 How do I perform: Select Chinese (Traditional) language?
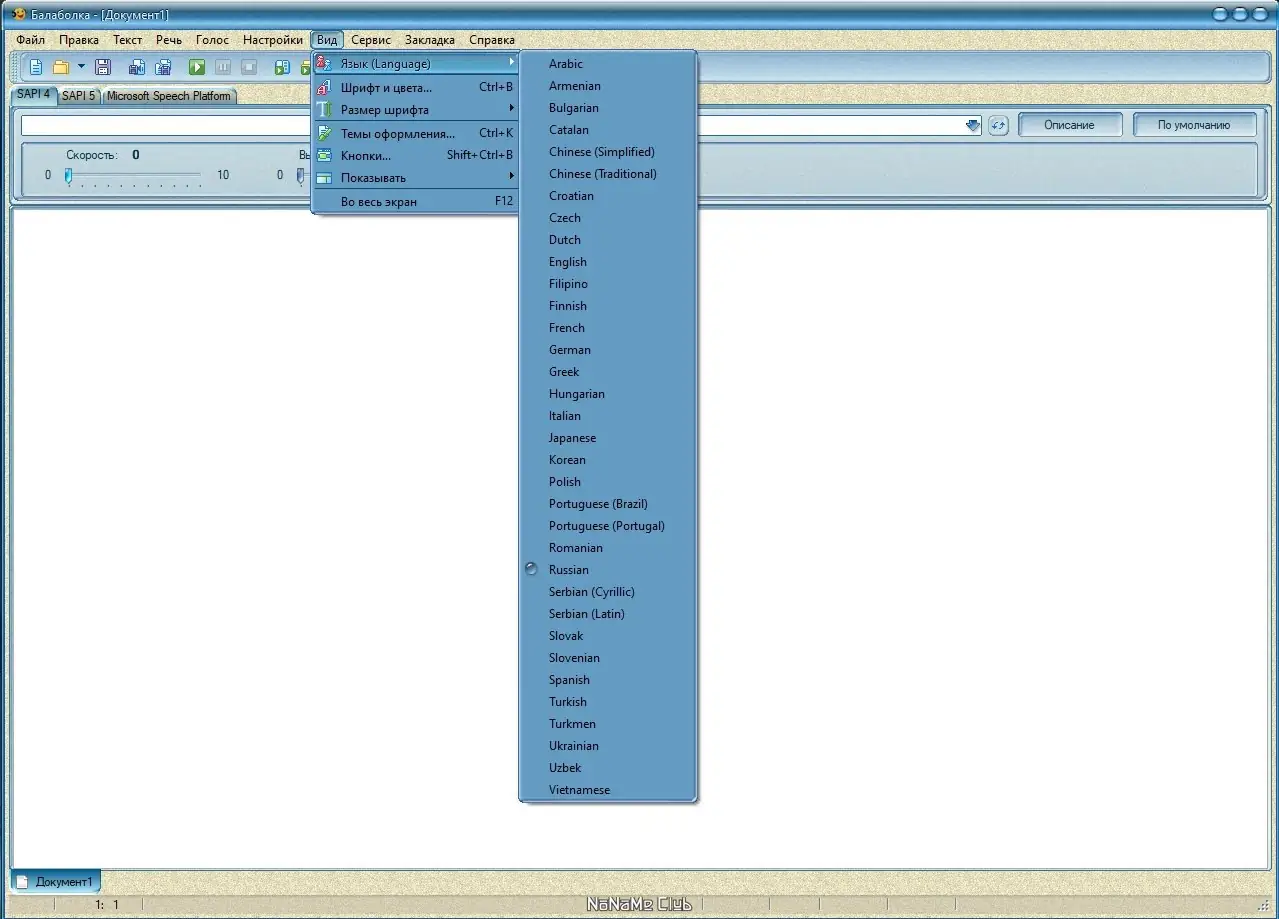607,174
